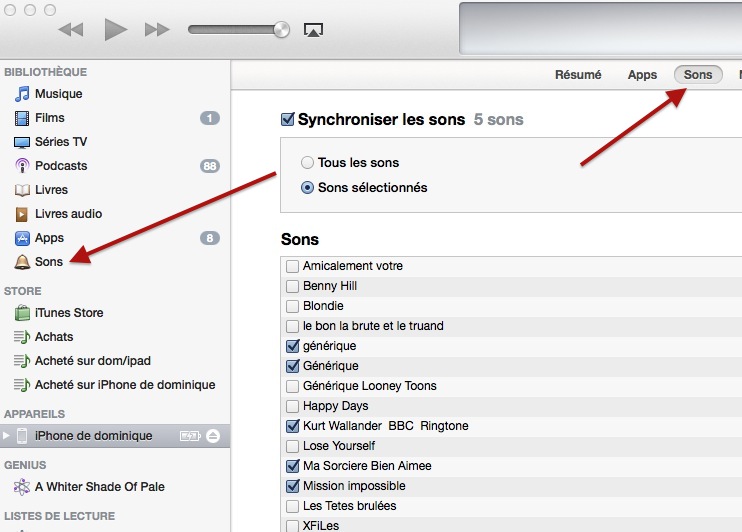The image size is (742, 532).
Task: Open Podcasts in the library sidebar
Action: click(x=61, y=166)
